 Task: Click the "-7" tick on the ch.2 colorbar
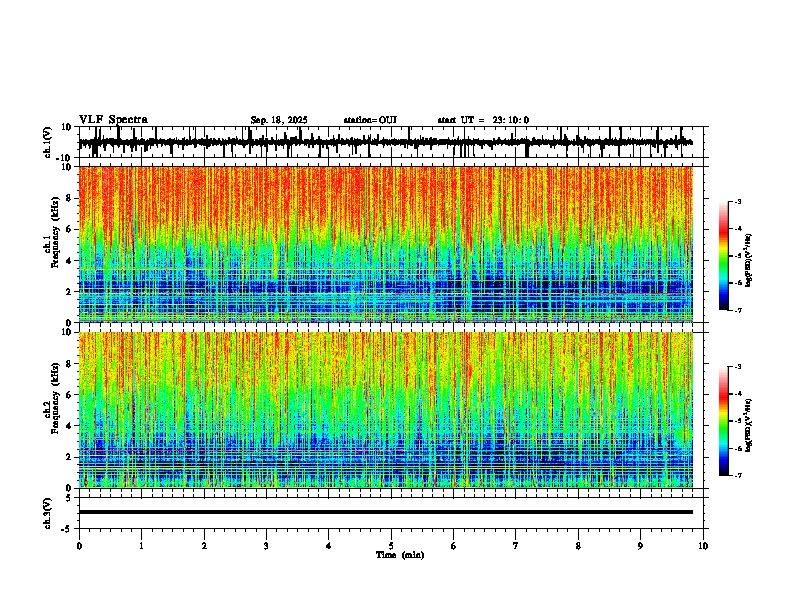737,476
